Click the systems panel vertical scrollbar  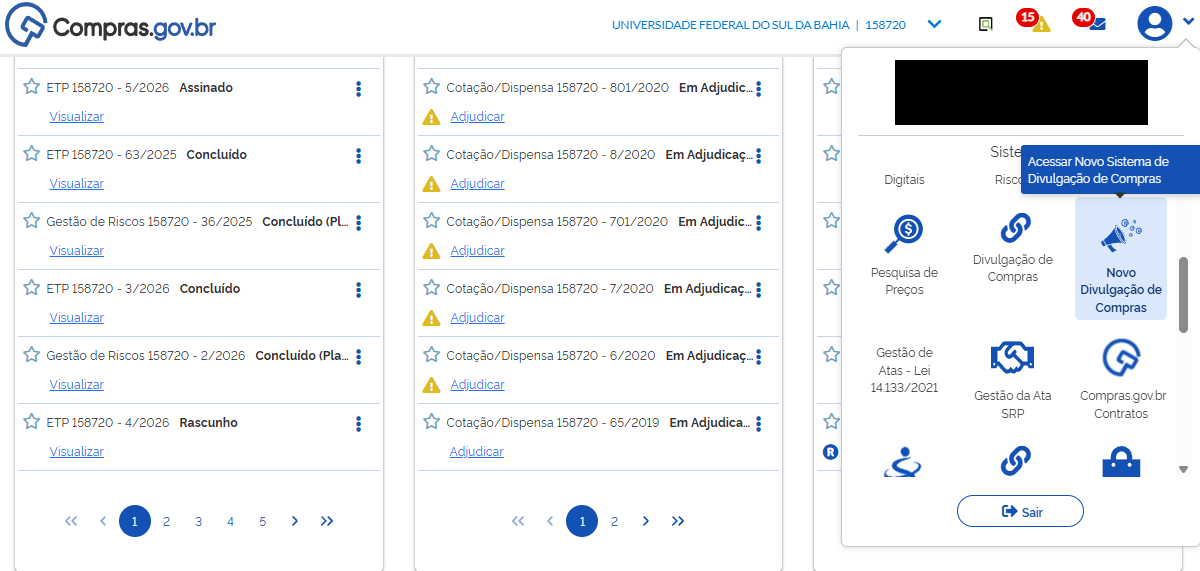(x=1183, y=294)
